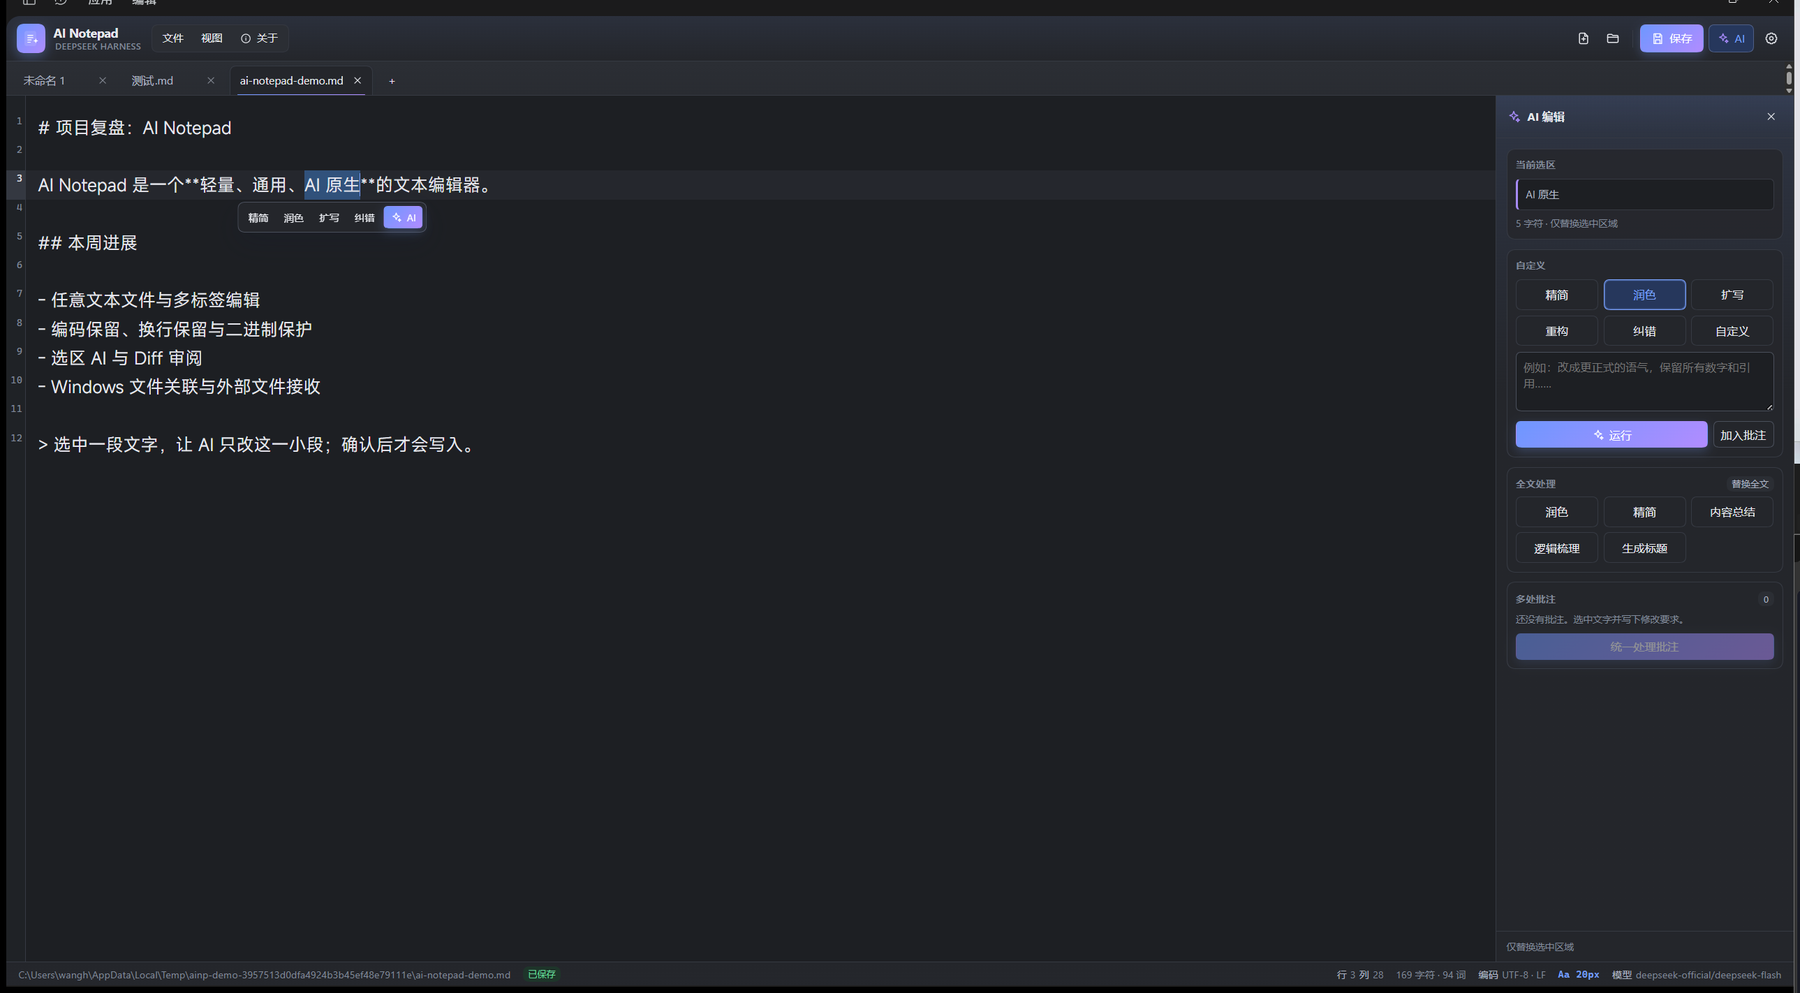The height and width of the screenshot is (993, 1800).
Task: Open the 视图 menu
Action: click(x=212, y=38)
